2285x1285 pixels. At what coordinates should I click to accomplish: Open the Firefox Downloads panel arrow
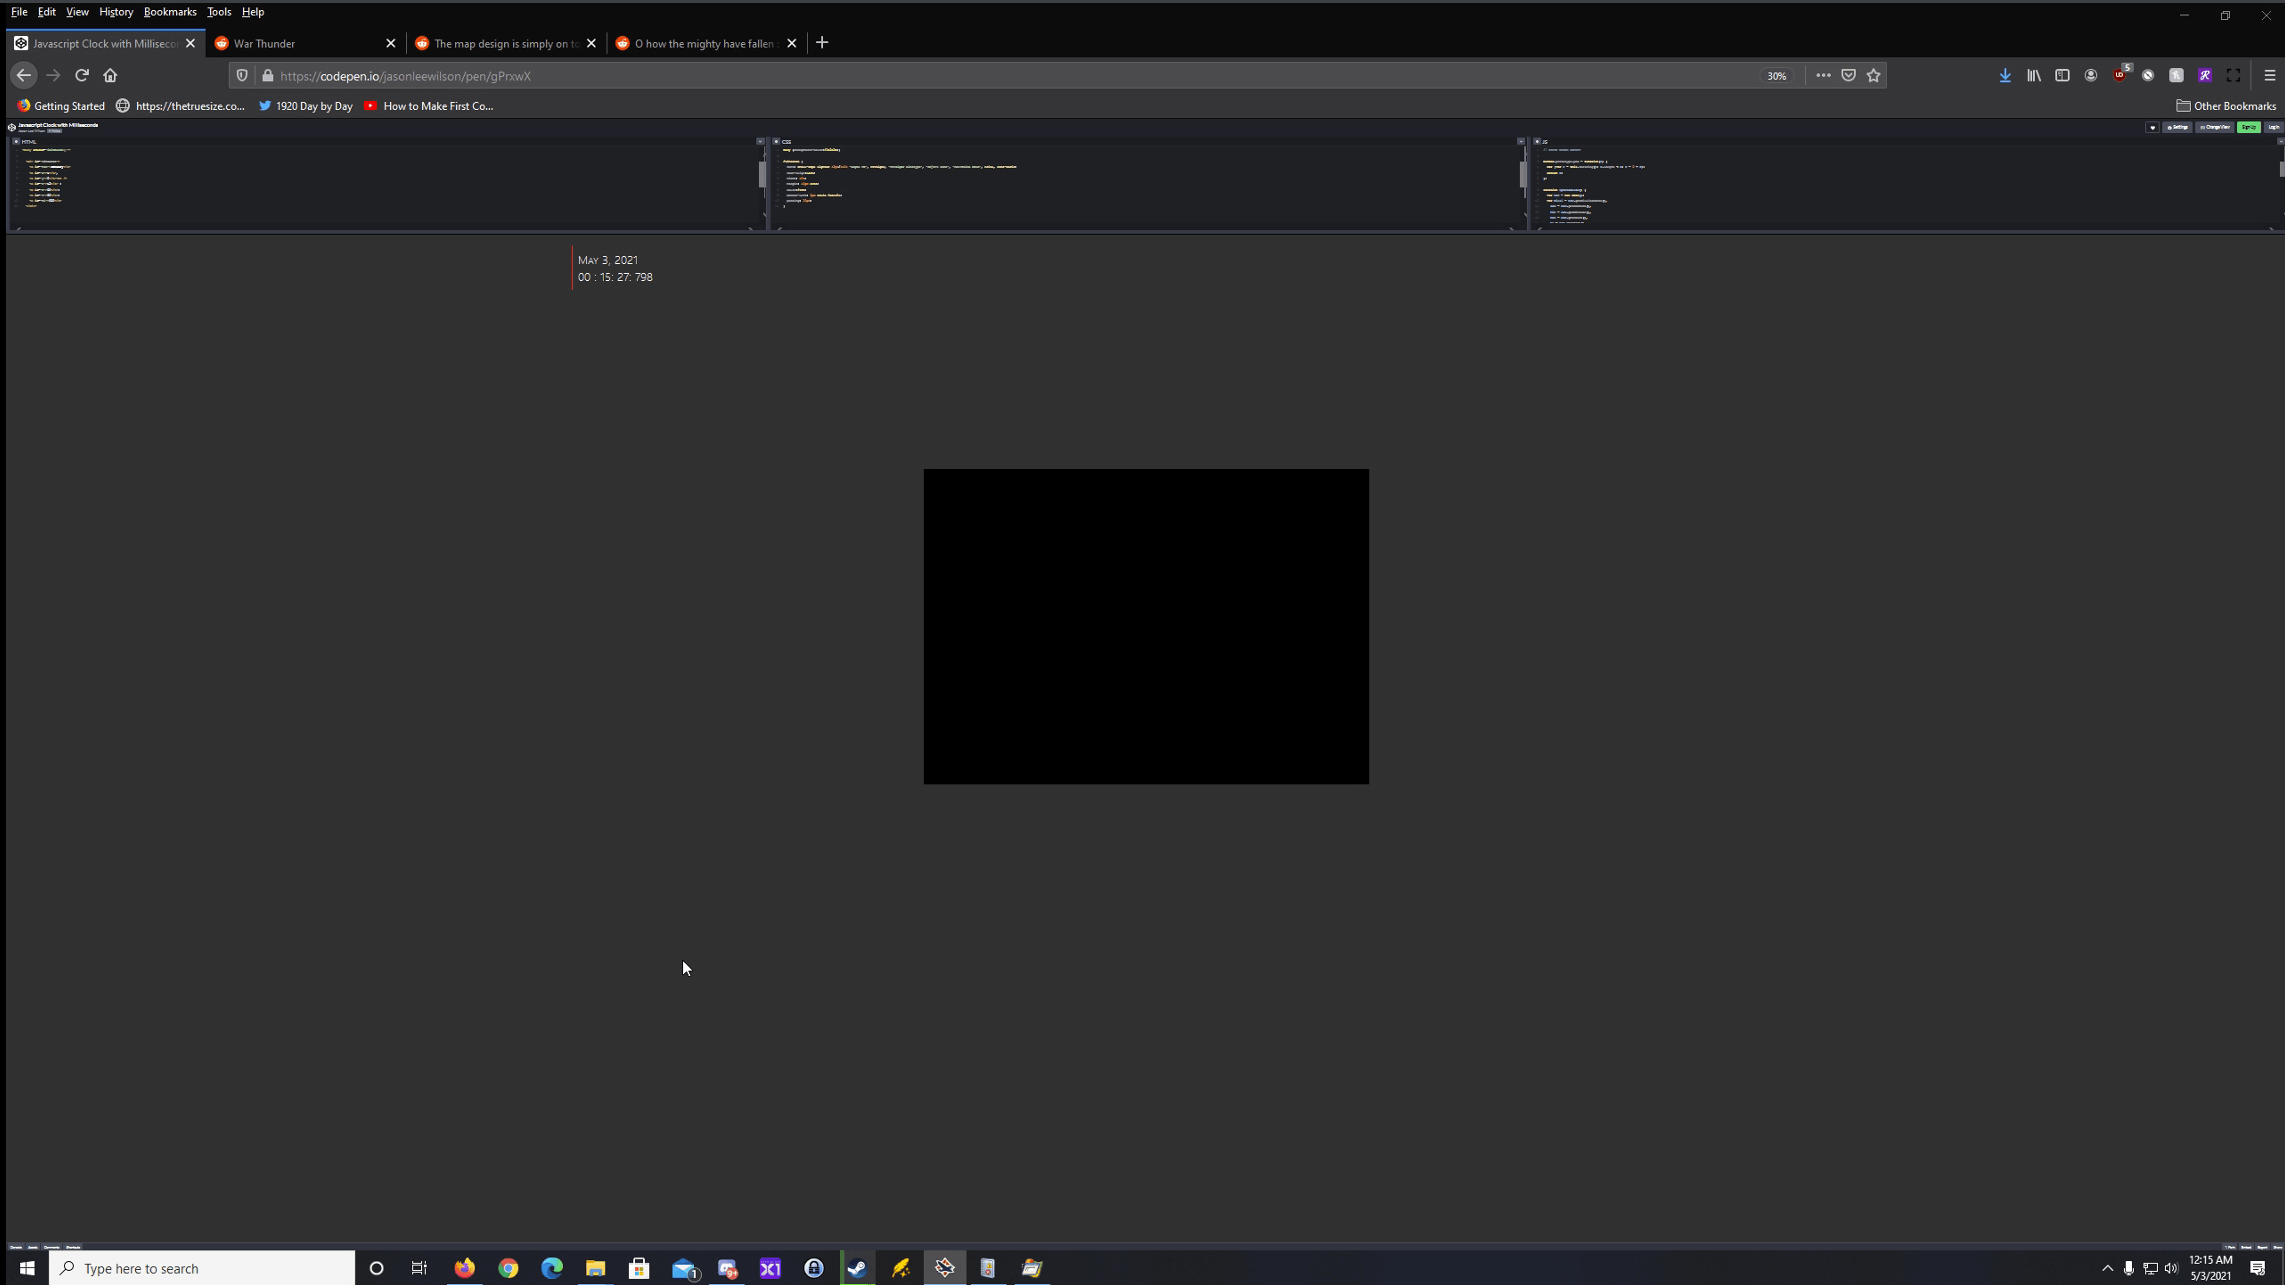[x=2005, y=76]
